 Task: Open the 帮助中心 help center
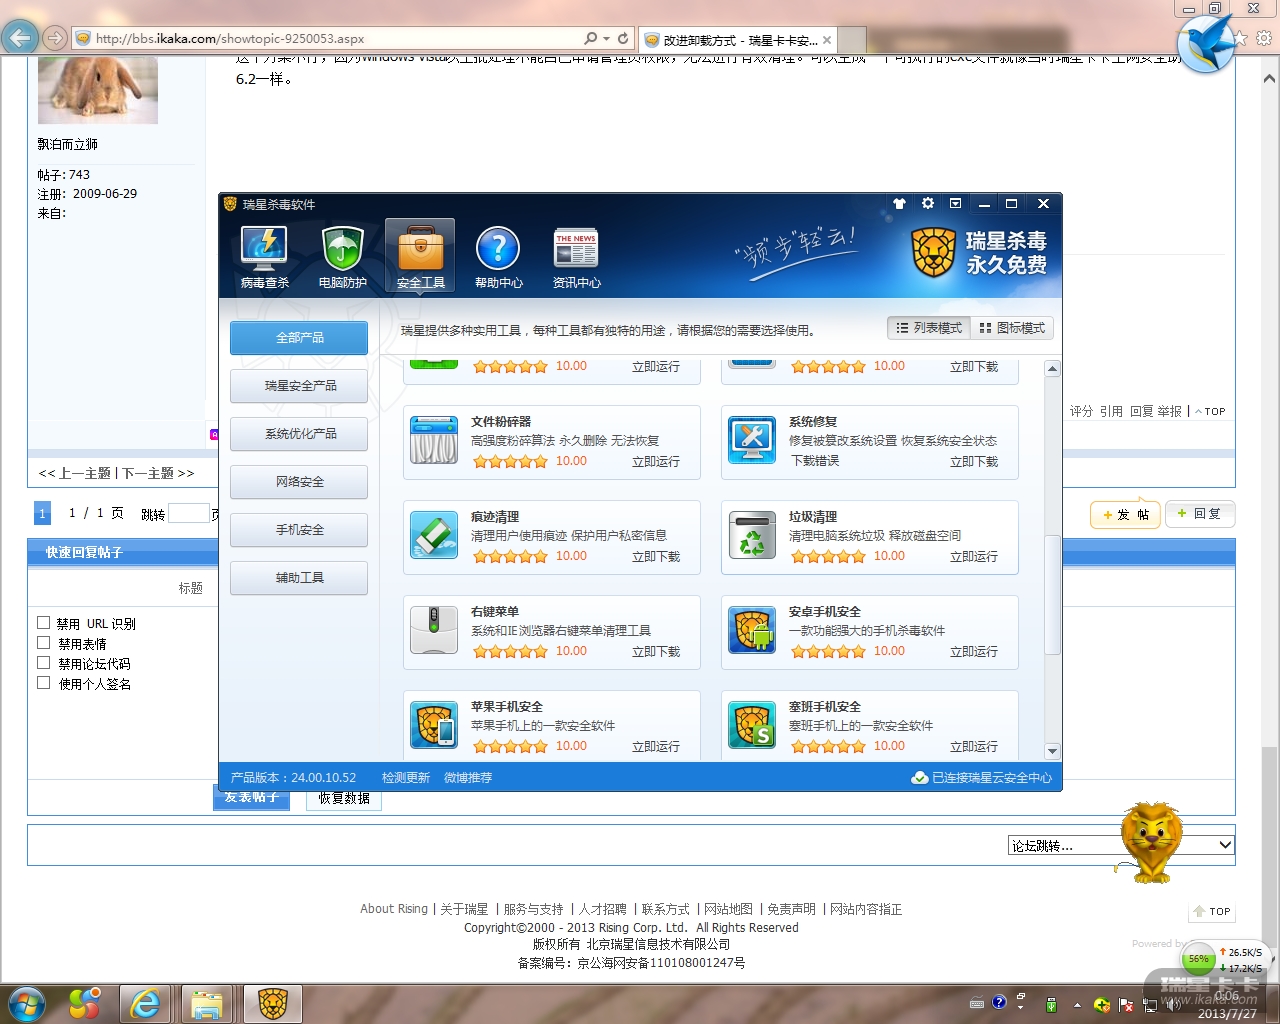coord(498,257)
